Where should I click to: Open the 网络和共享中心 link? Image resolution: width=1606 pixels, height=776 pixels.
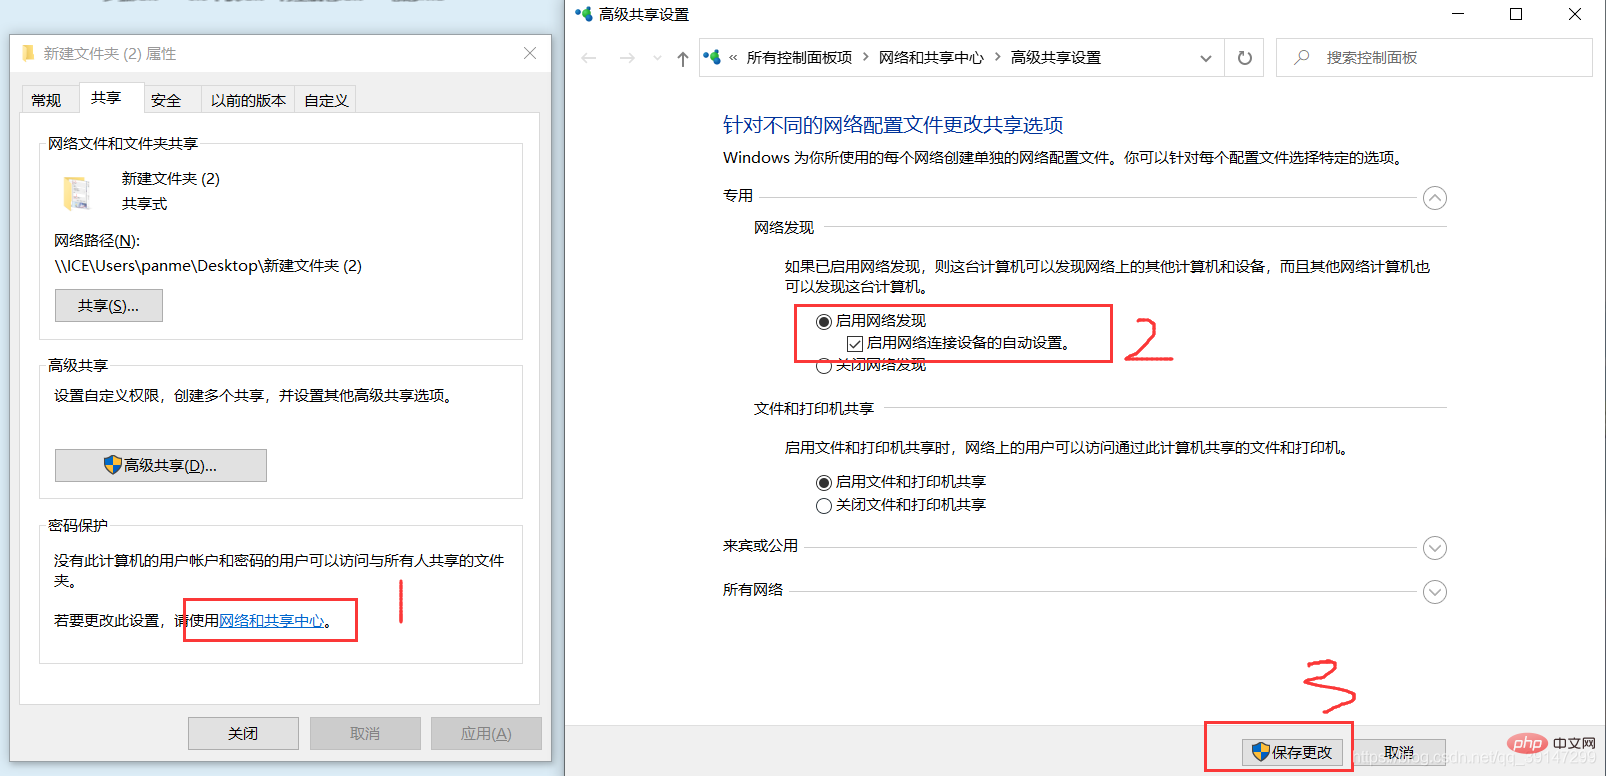click(272, 621)
